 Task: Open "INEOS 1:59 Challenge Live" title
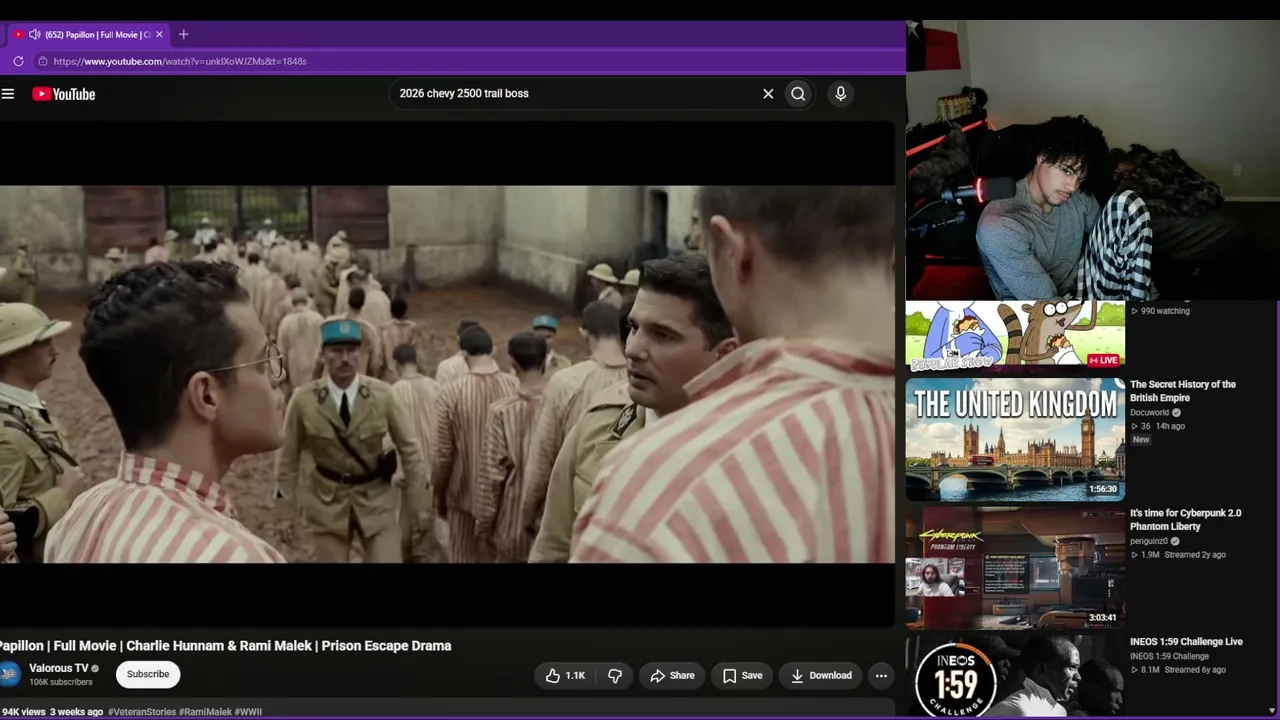pyautogui.click(x=1186, y=642)
